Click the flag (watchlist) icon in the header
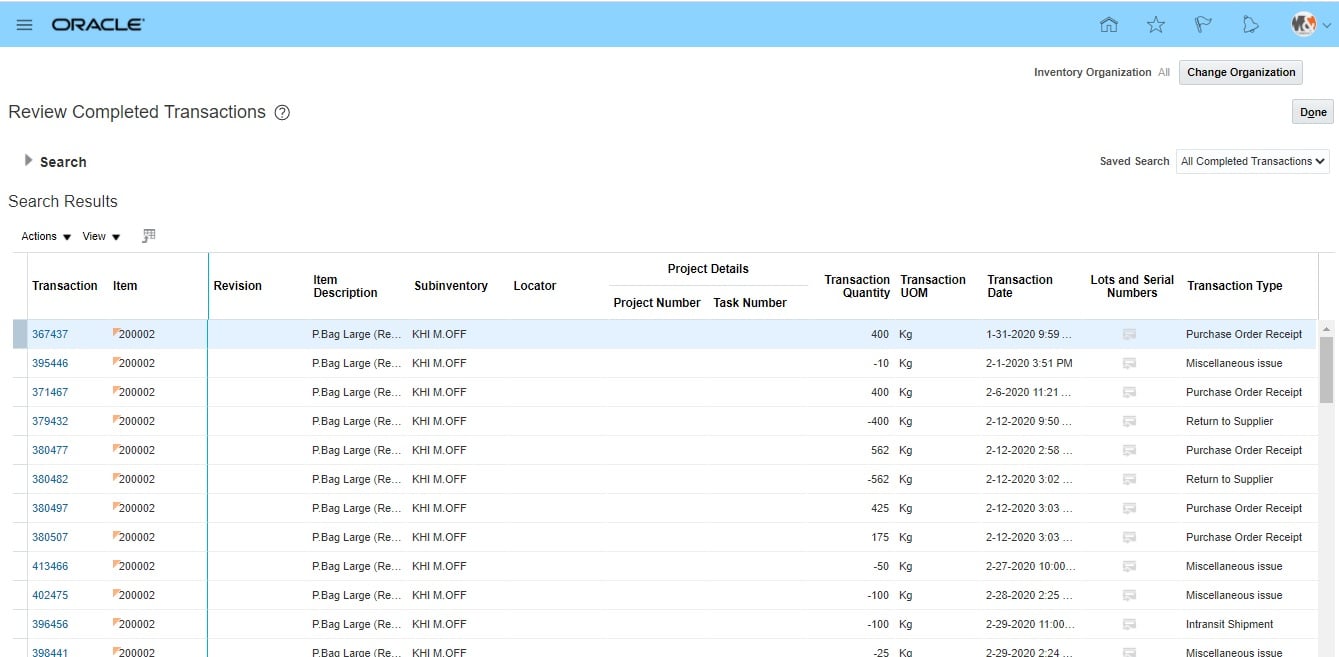Screen dimensions: 1339x657 [1203, 23]
